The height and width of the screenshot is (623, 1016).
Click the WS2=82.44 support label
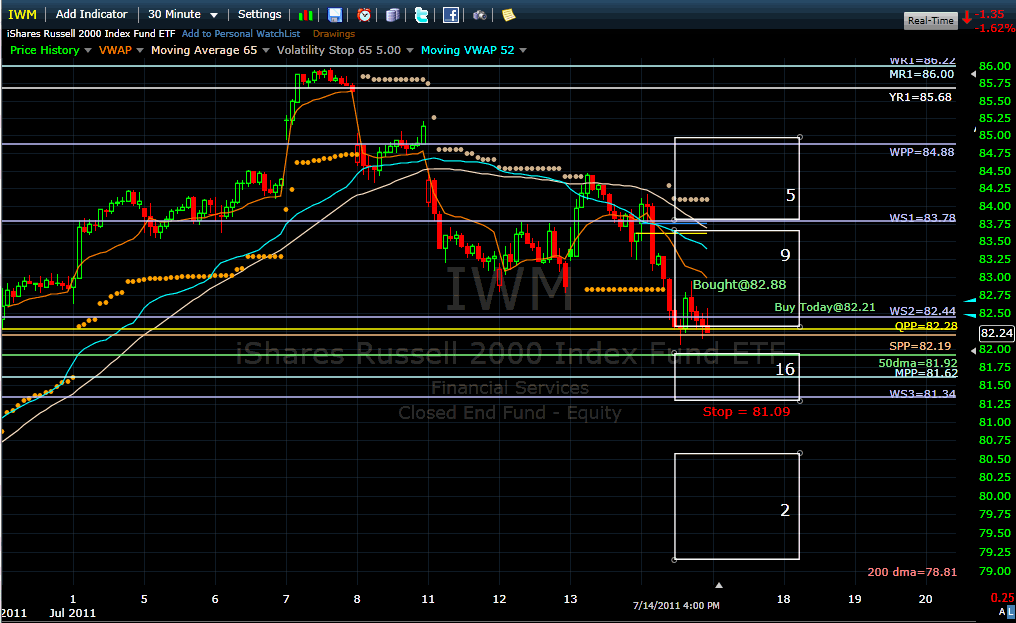923,311
